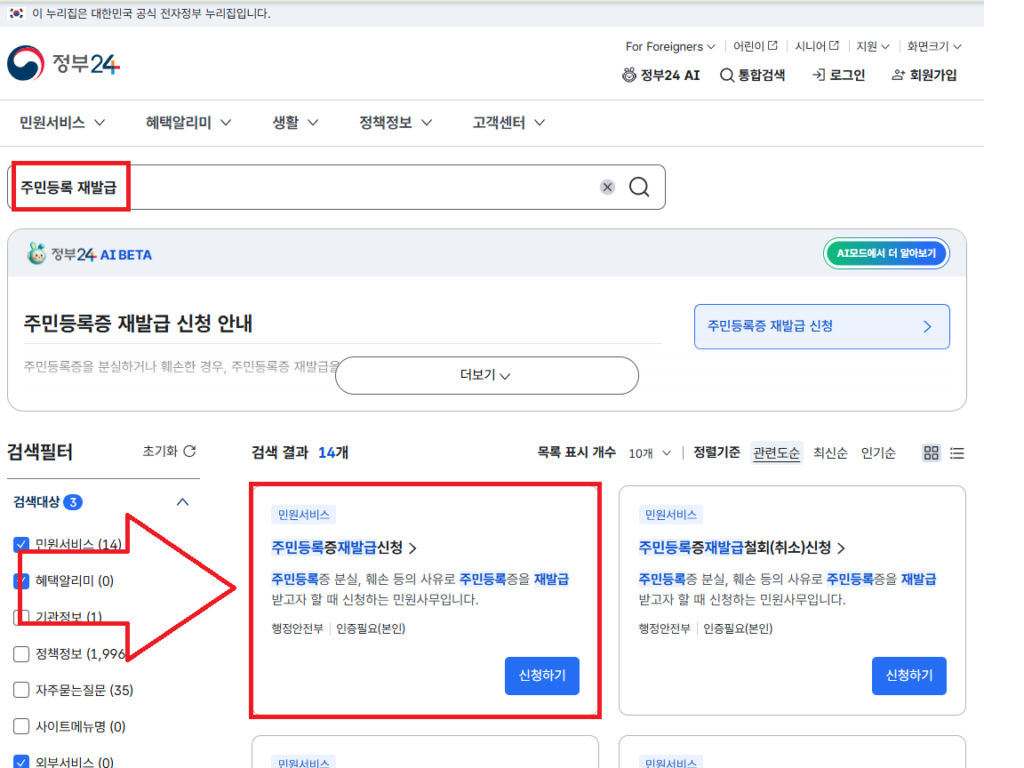The height and width of the screenshot is (768, 1024).
Task: Open the 어린이 external site link
Action: (755, 46)
